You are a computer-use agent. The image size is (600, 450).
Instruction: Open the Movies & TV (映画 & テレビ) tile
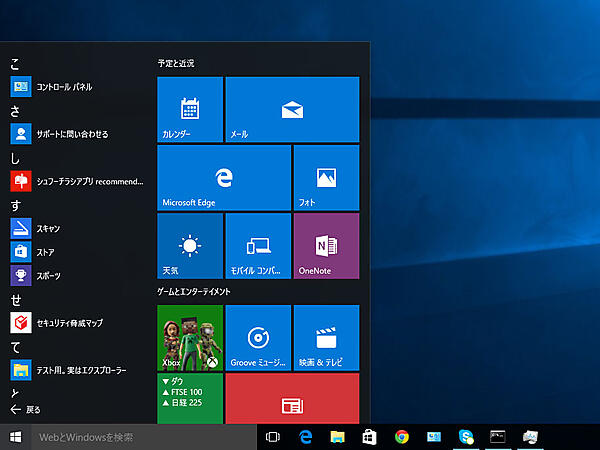(x=326, y=338)
